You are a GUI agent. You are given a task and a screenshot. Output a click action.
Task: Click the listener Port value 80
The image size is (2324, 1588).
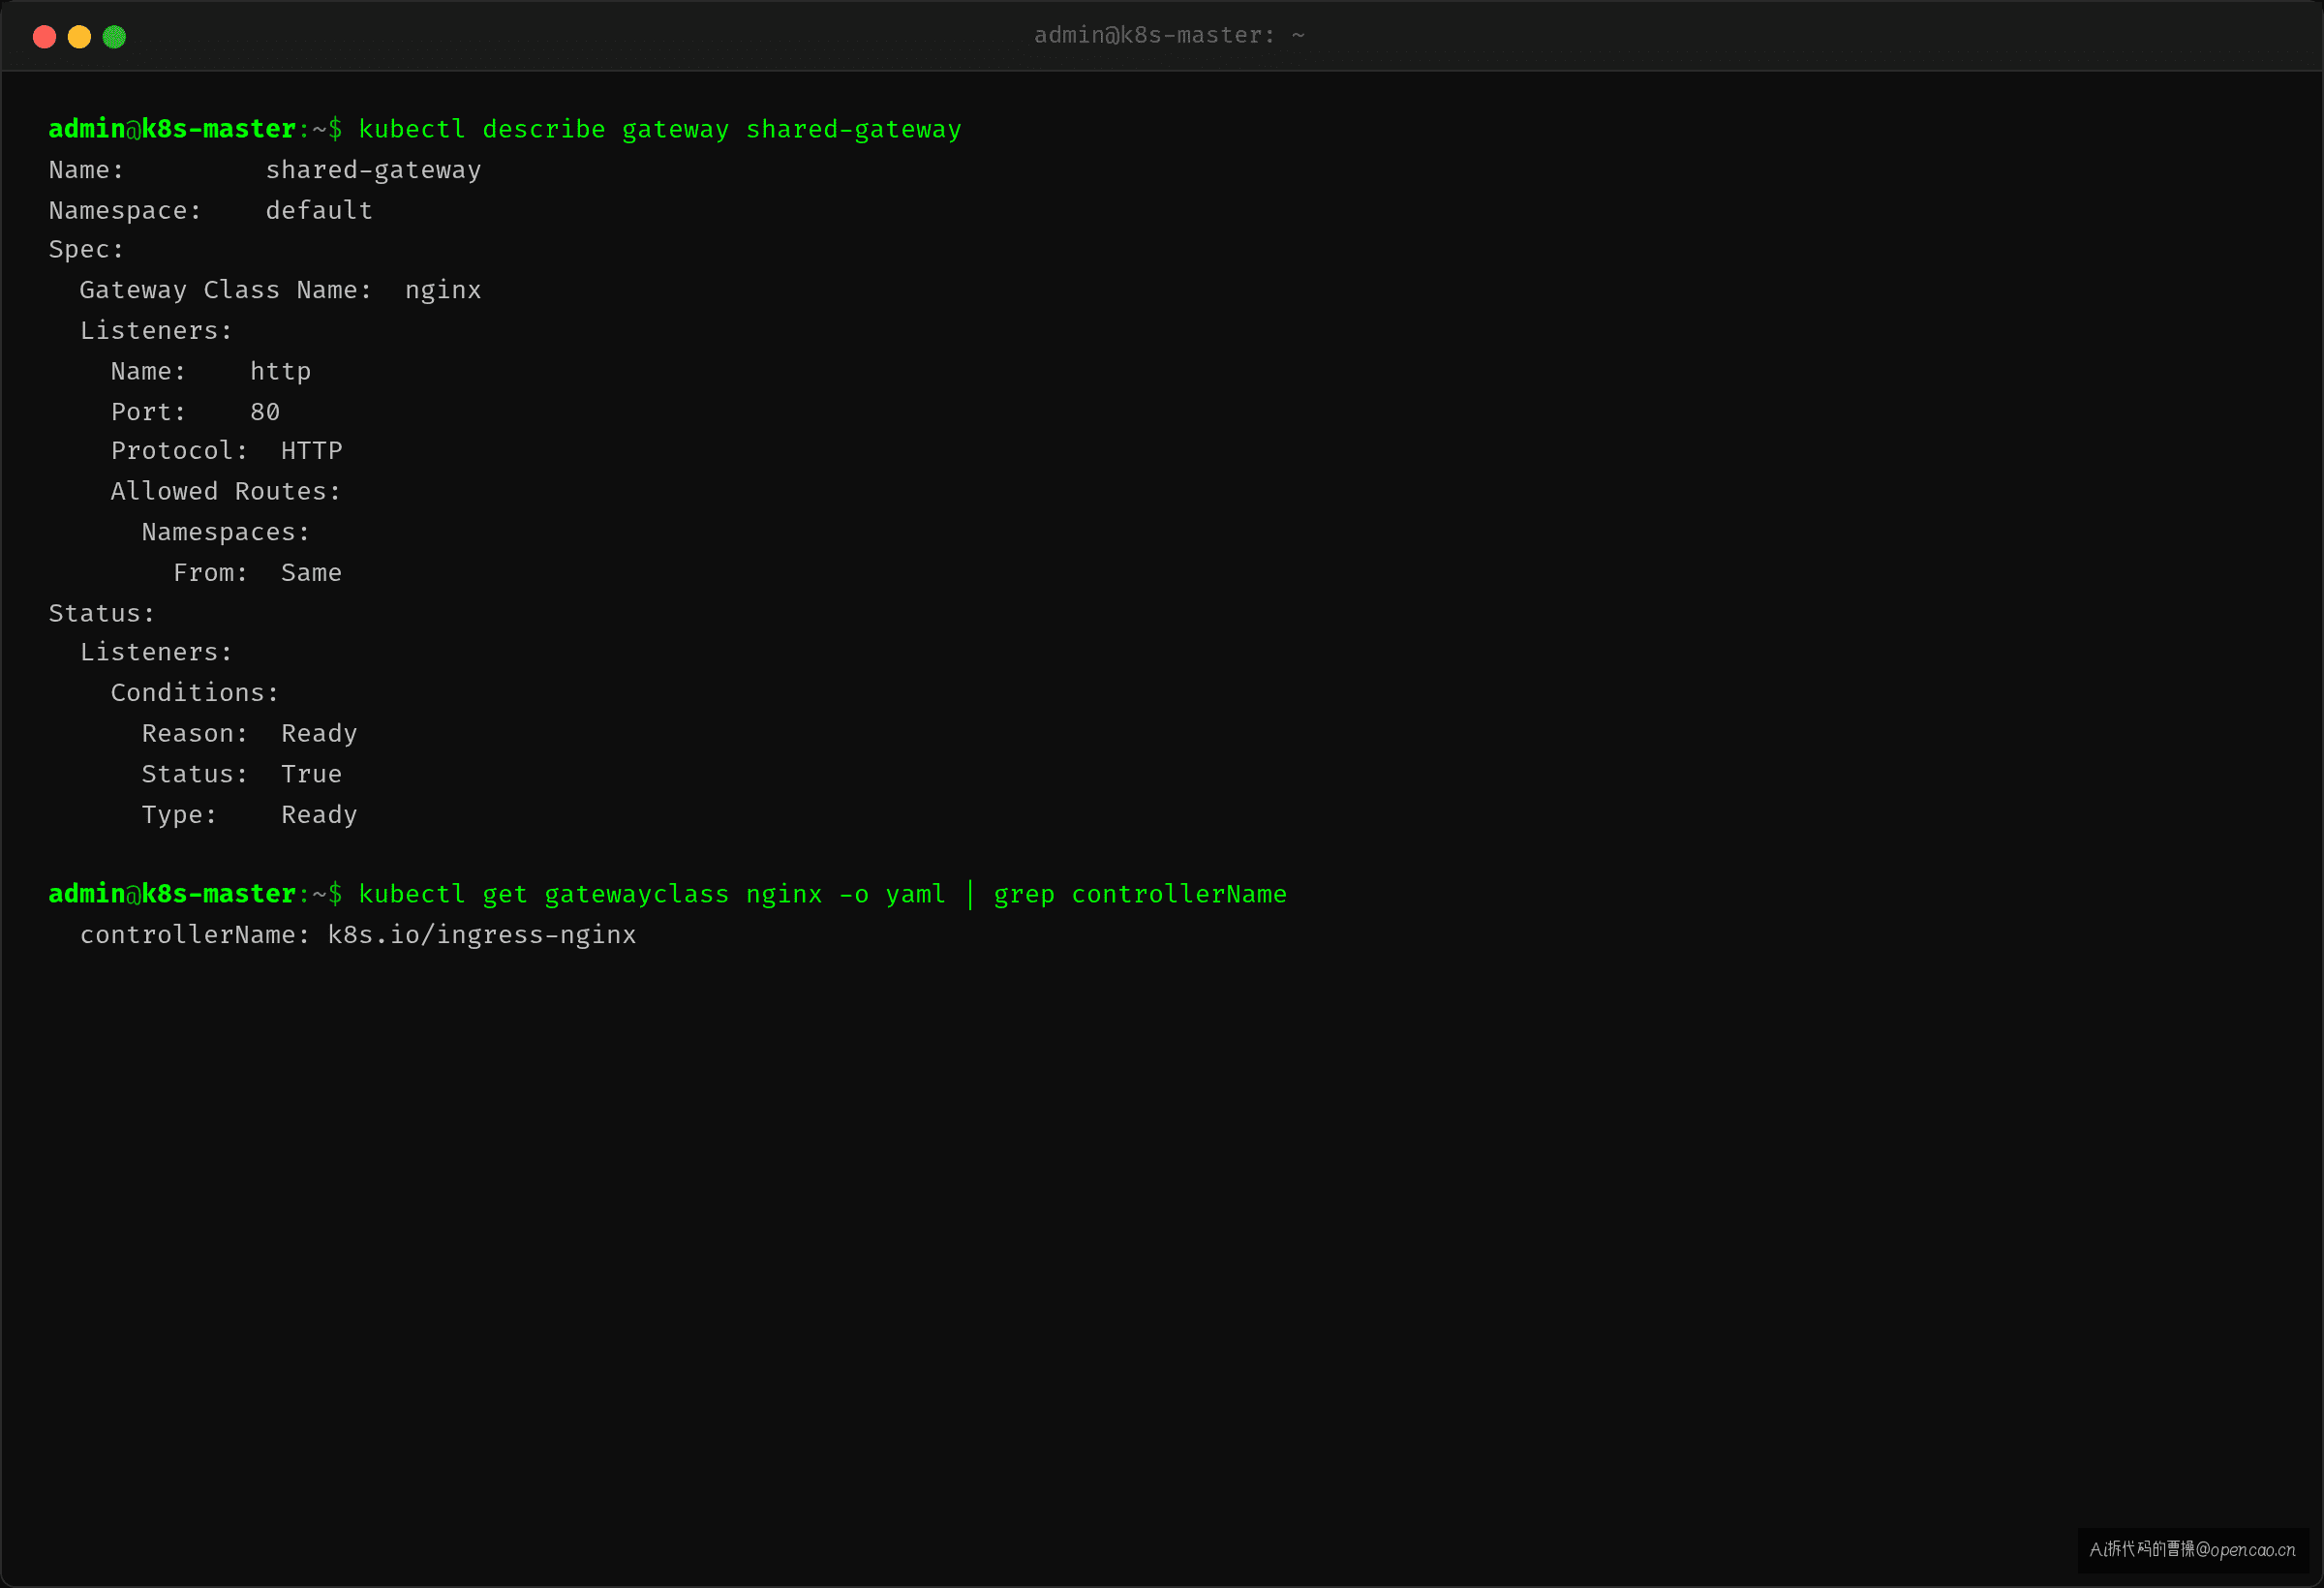click(265, 412)
